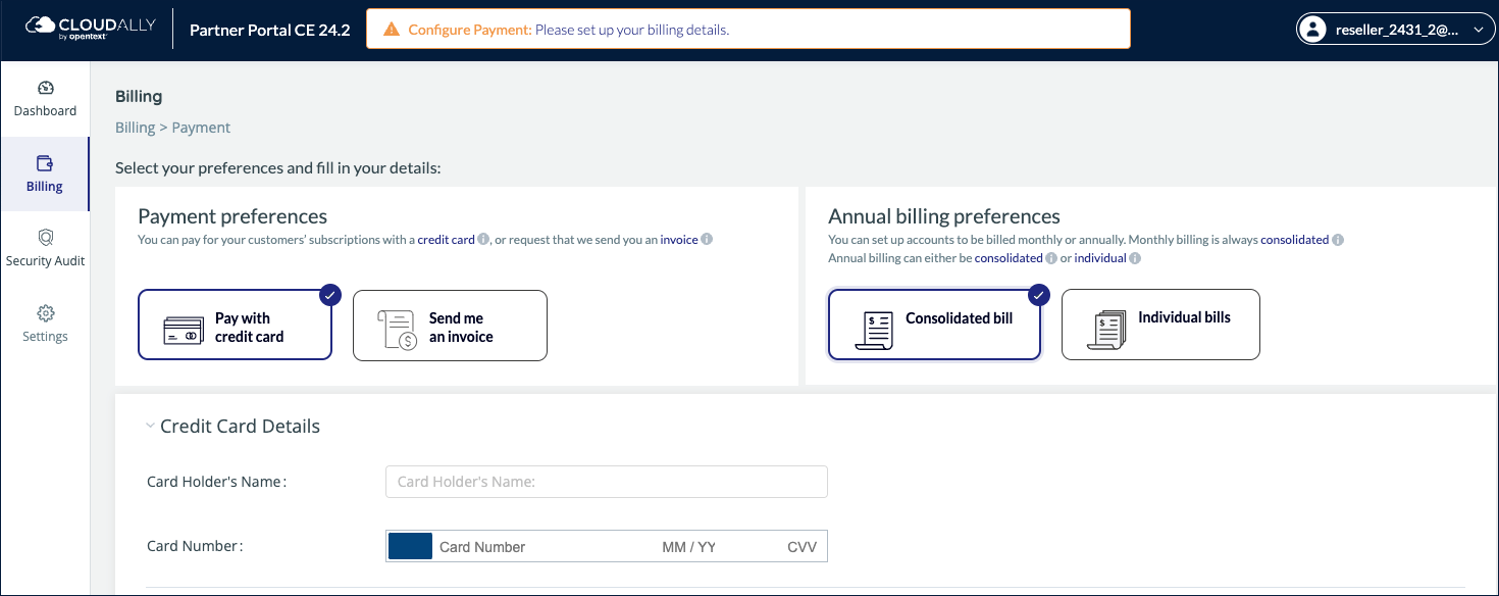Click the warning triangle icon in payment banner
The width and height of the screenshot is (1499, 596).
click(392, 29)
